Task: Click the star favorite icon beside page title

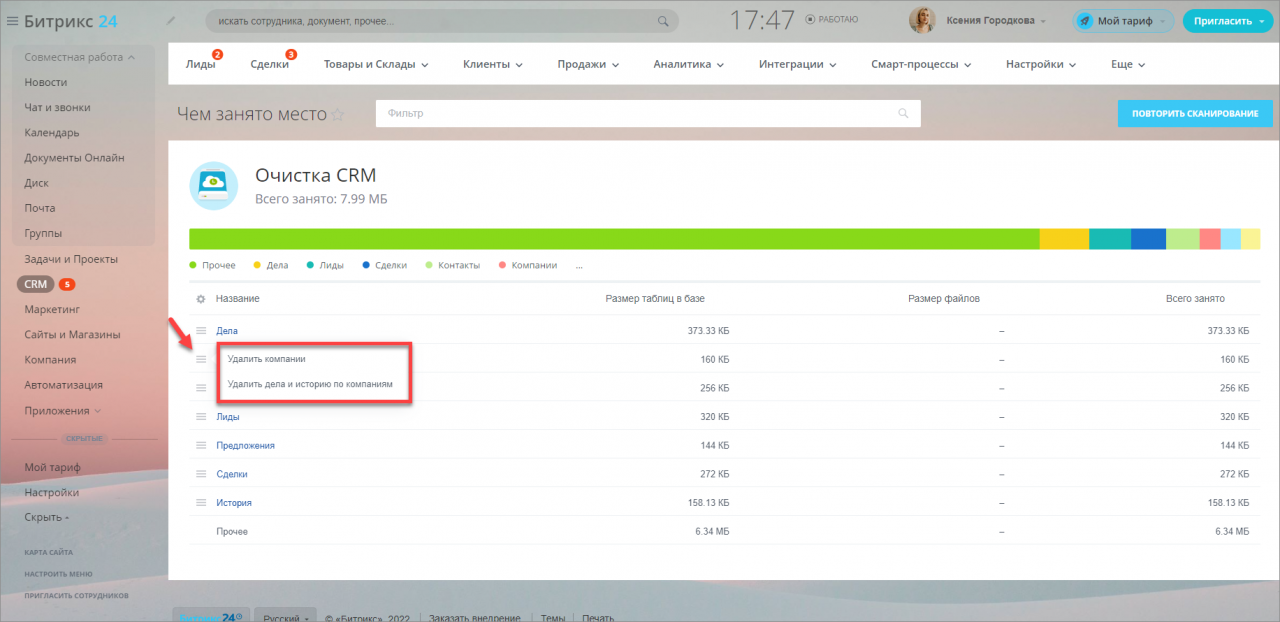Action: [x=338, y=114]
